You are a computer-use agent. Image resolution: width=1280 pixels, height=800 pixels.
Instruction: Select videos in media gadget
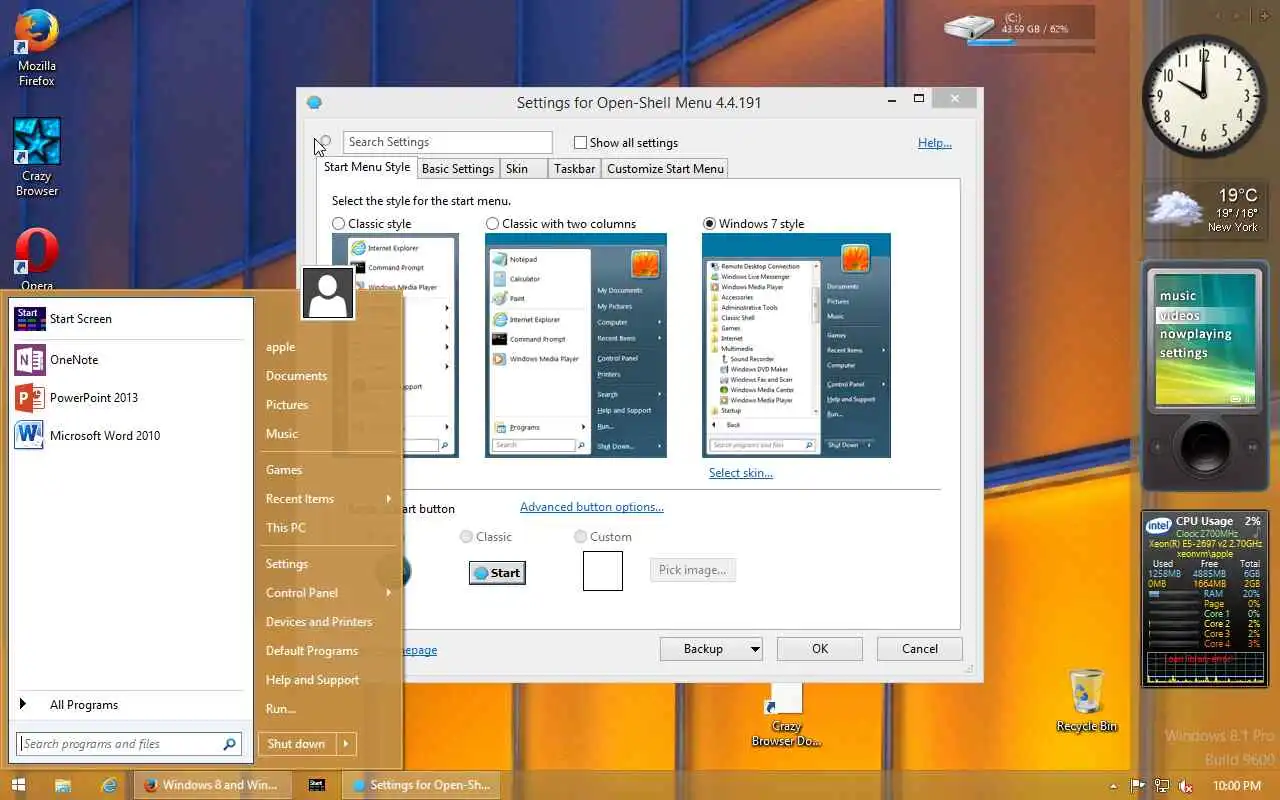pyautogui.click(x=1180, y=315)
